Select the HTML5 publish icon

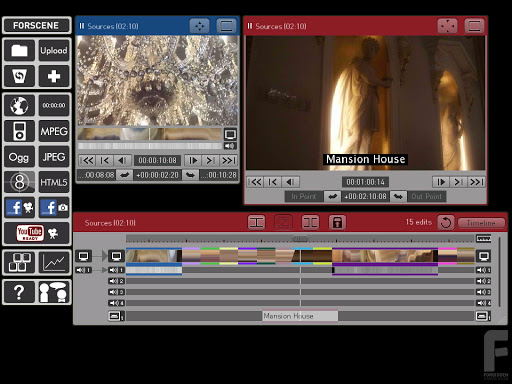(54, 182)
